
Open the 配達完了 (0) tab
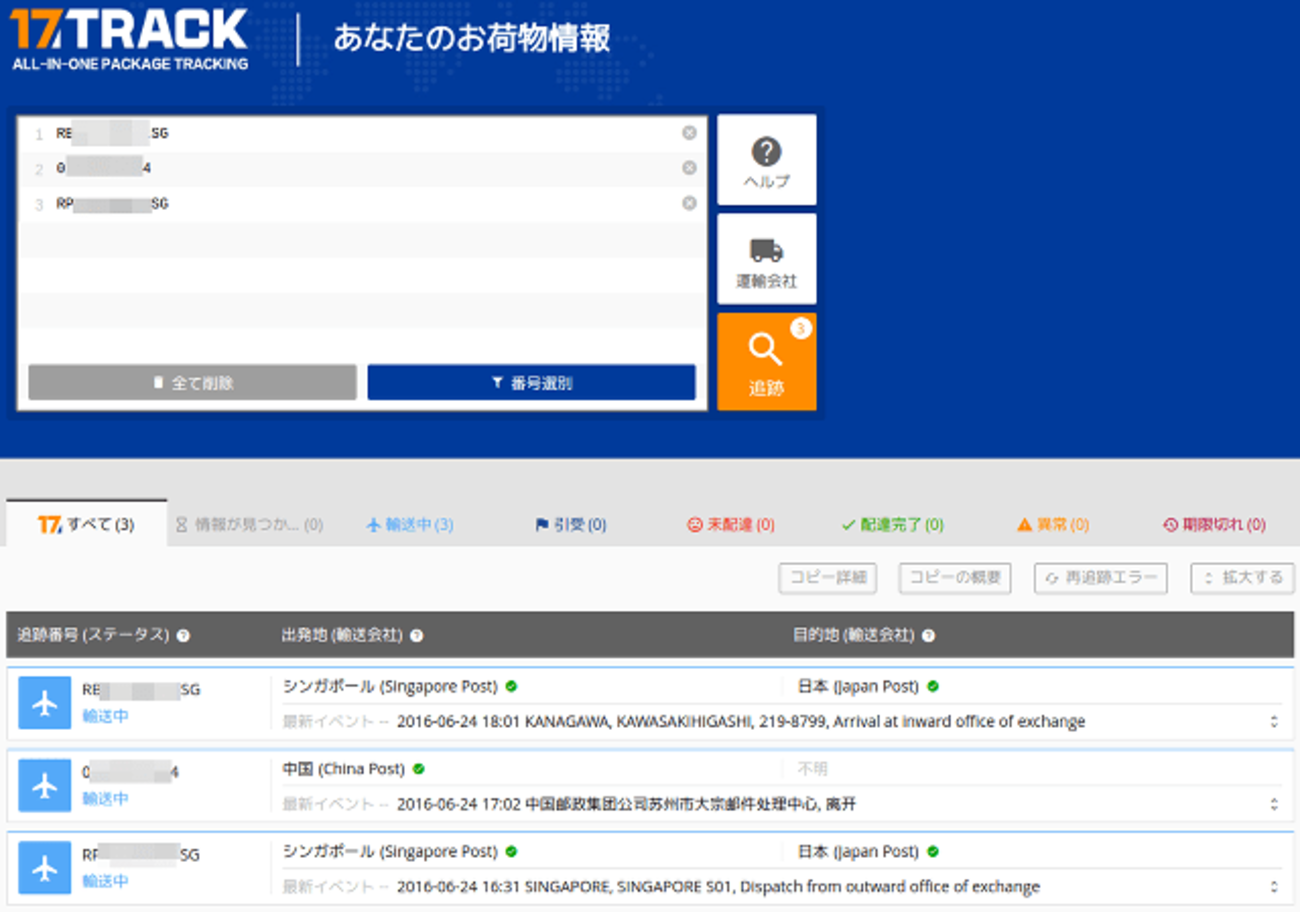pos(892,524)
